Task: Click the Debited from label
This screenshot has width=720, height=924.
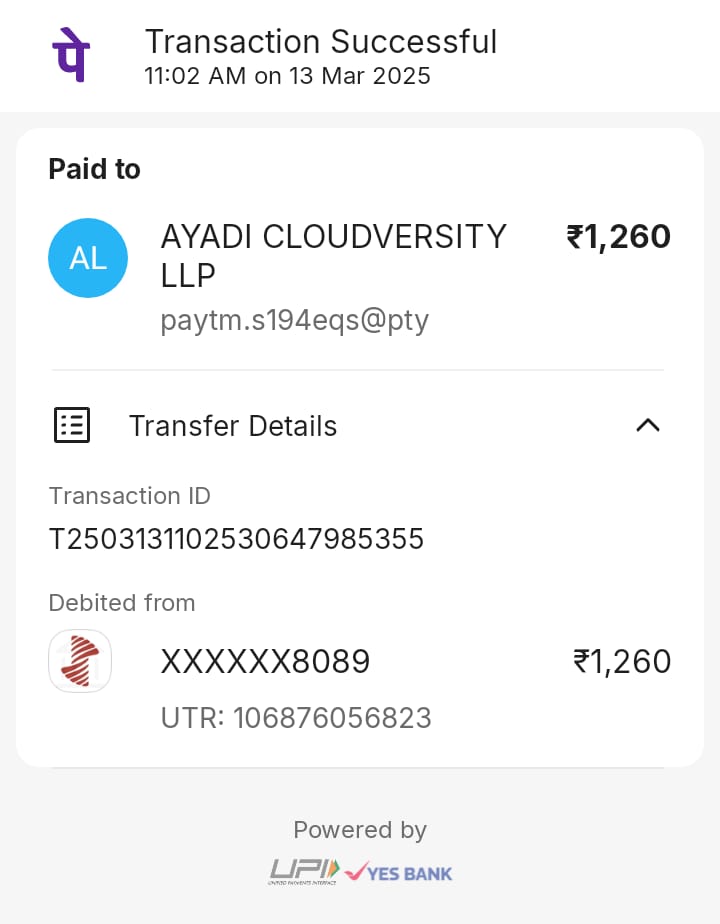Action: point(121,603)
